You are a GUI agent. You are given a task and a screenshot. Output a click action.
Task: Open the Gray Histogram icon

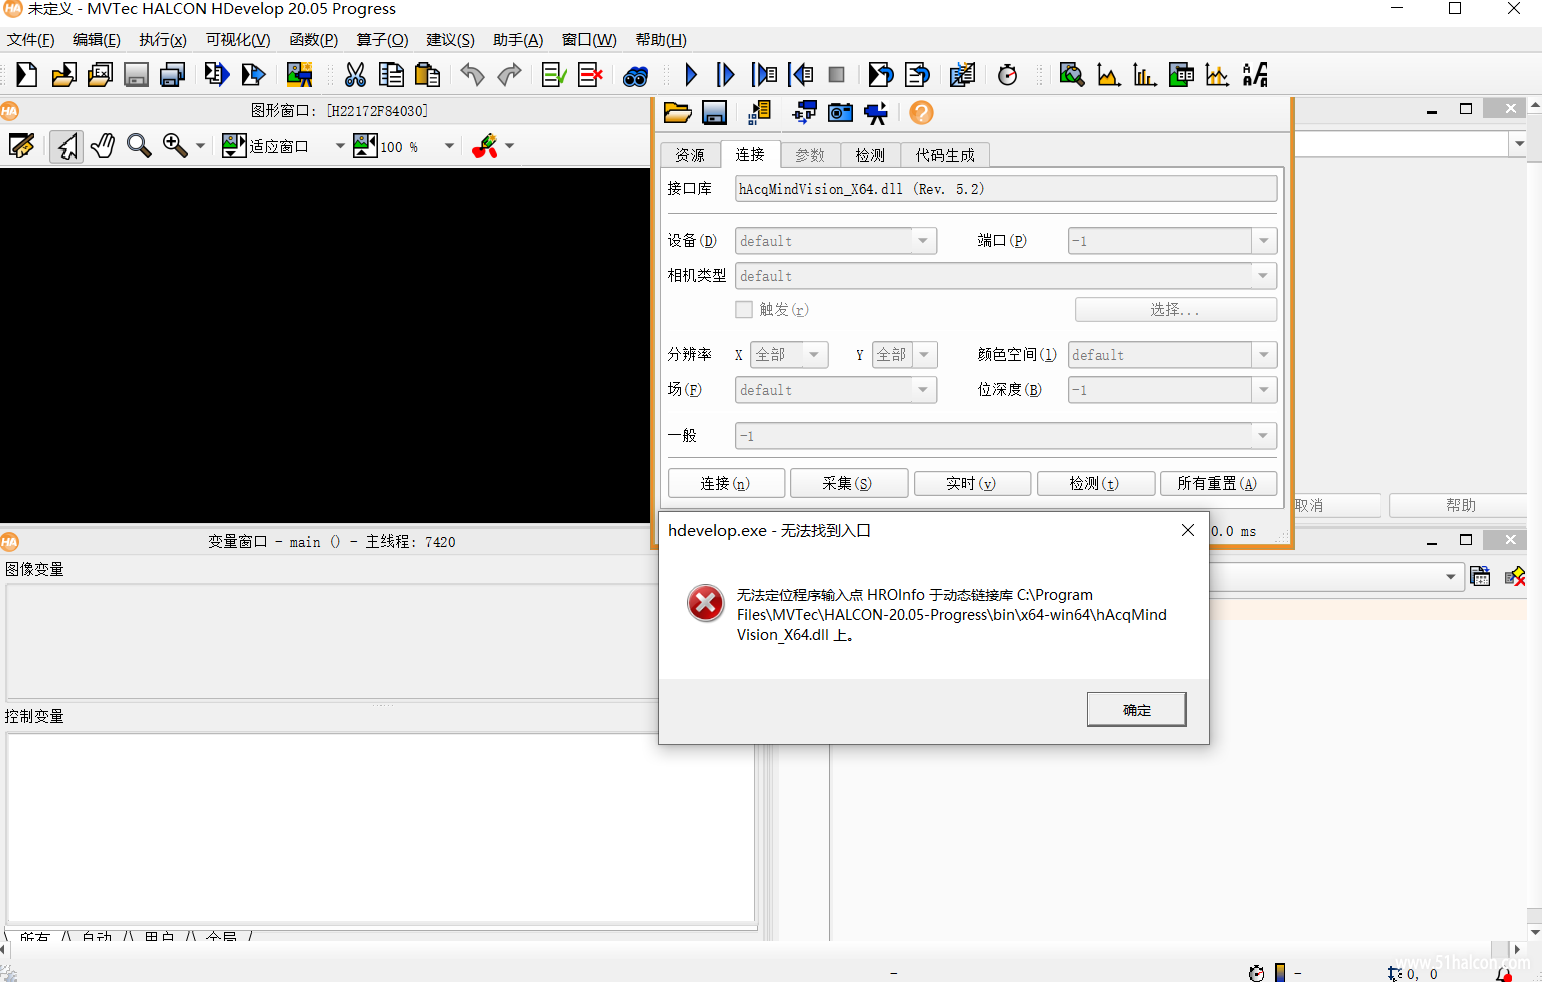point(1108,75)
